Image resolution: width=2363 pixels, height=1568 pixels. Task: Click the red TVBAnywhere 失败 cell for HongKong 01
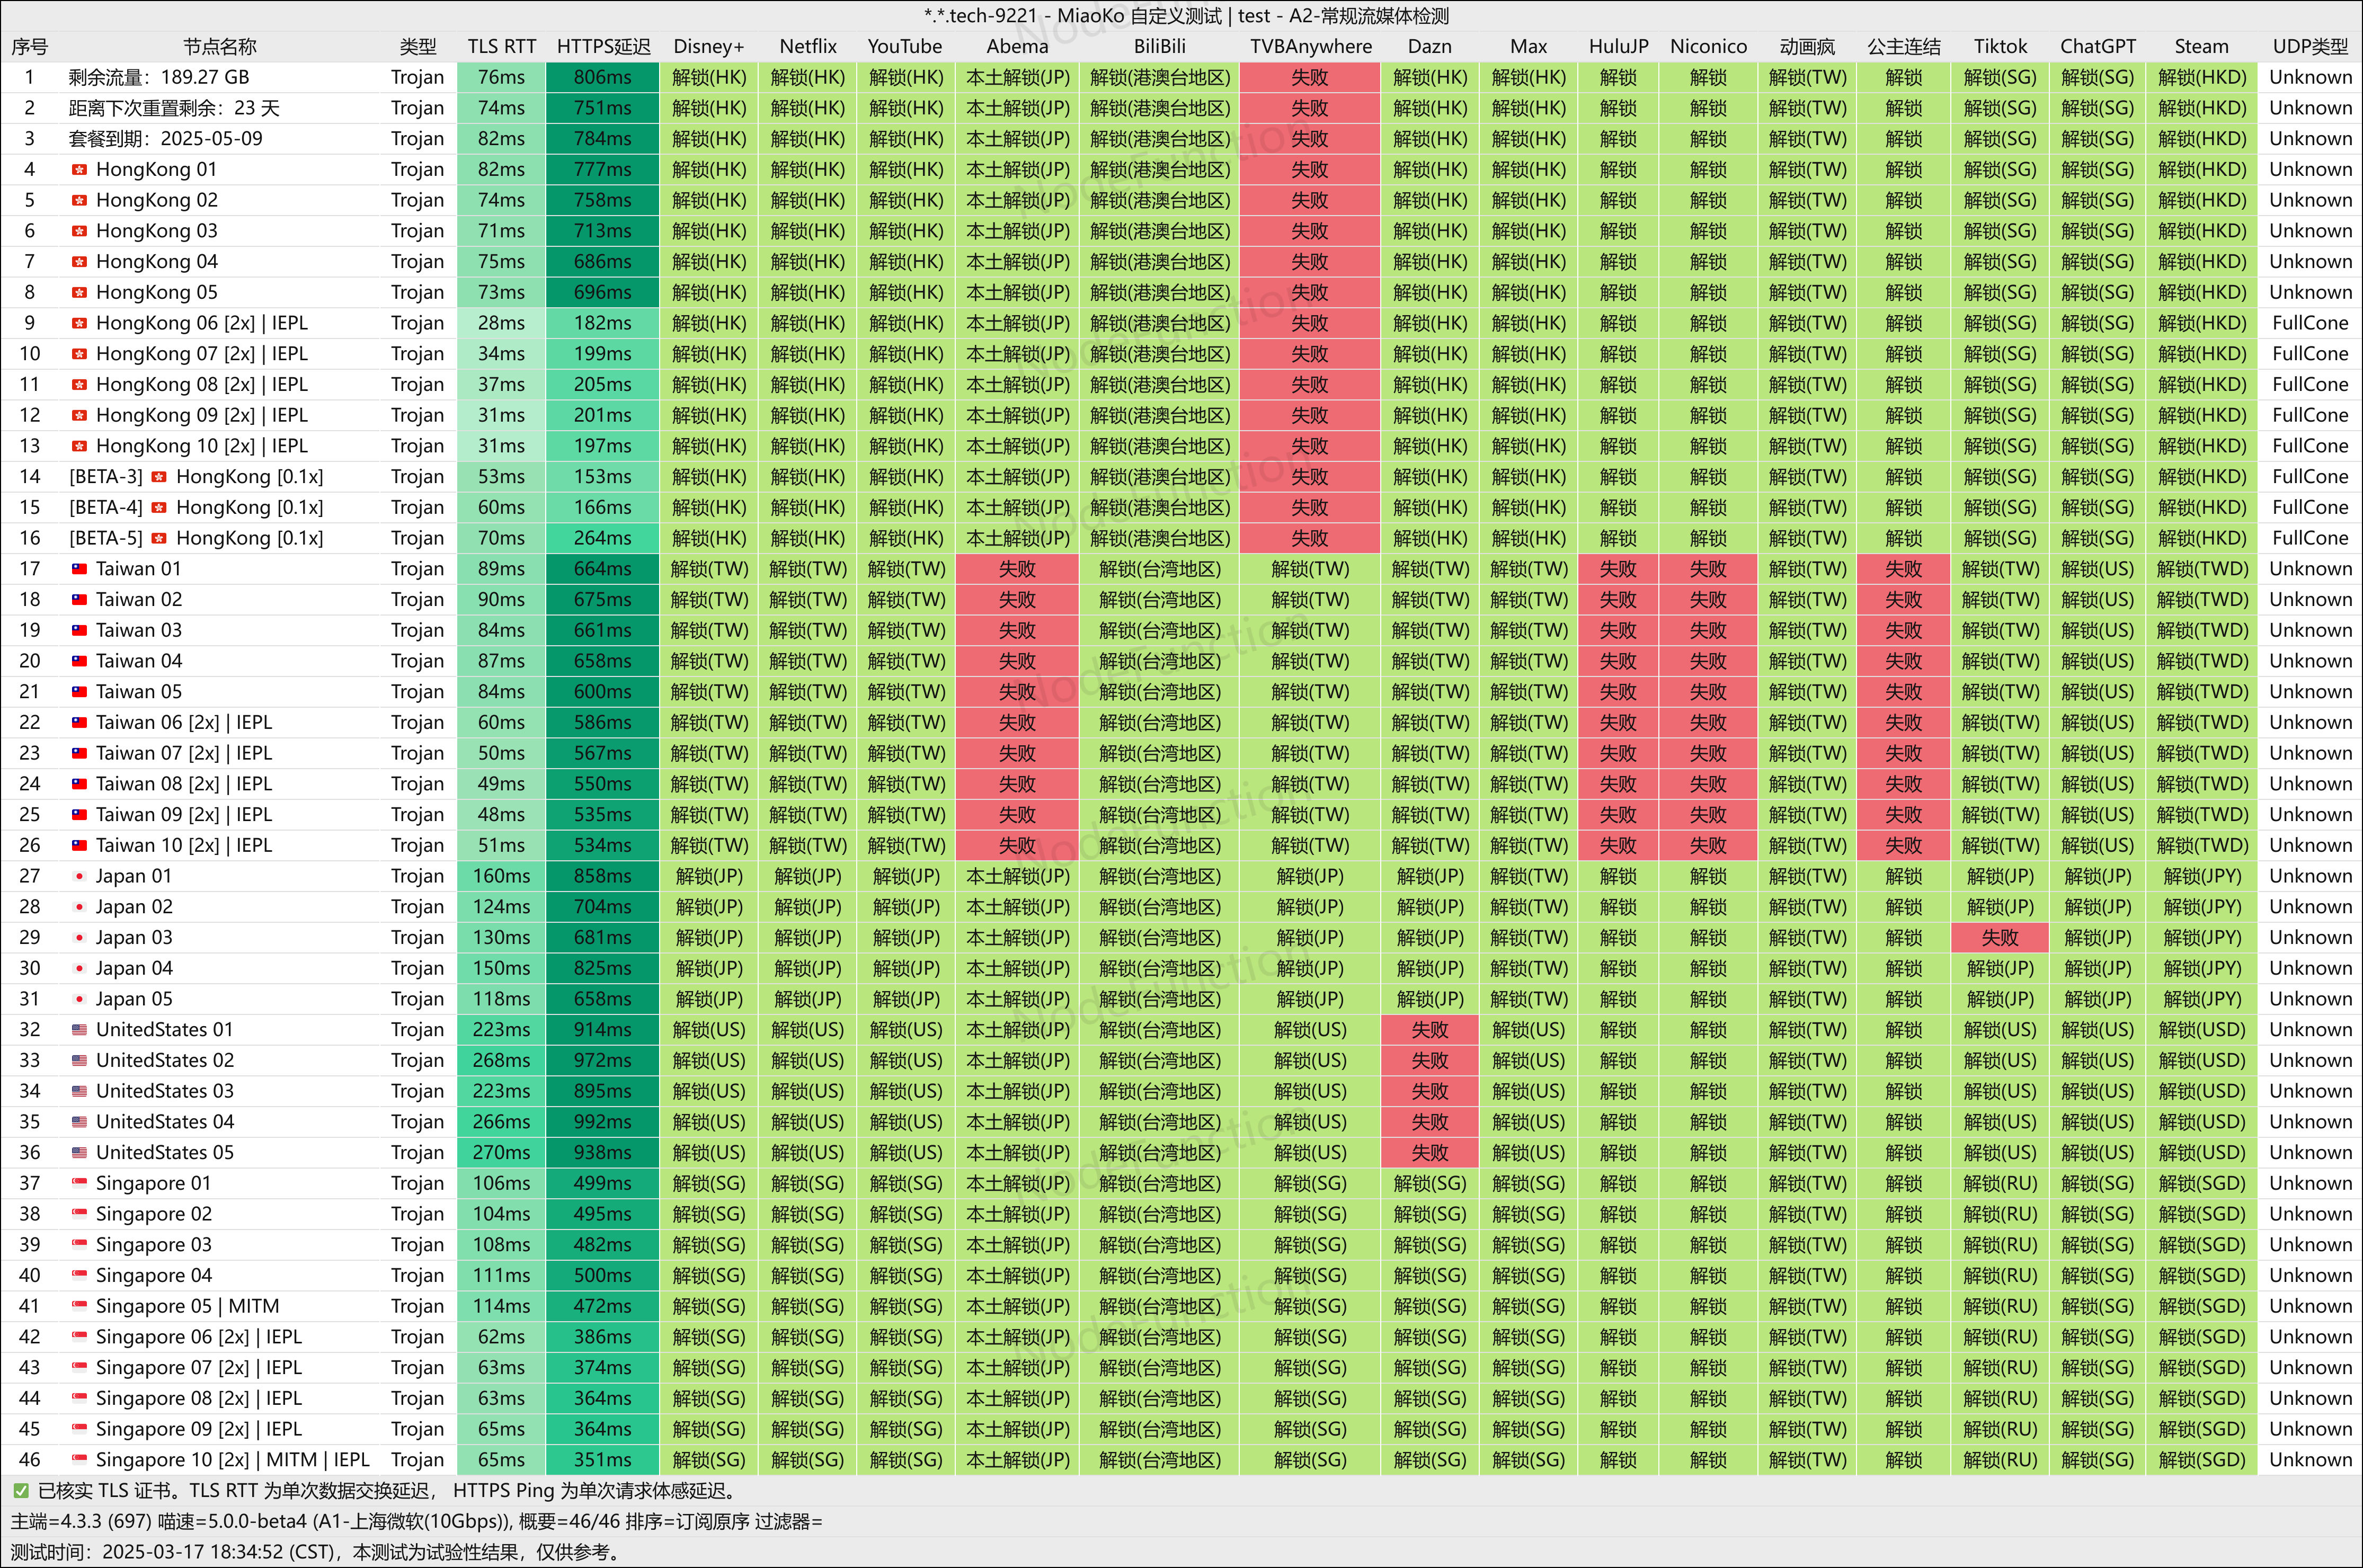[x=1310, y=170]
